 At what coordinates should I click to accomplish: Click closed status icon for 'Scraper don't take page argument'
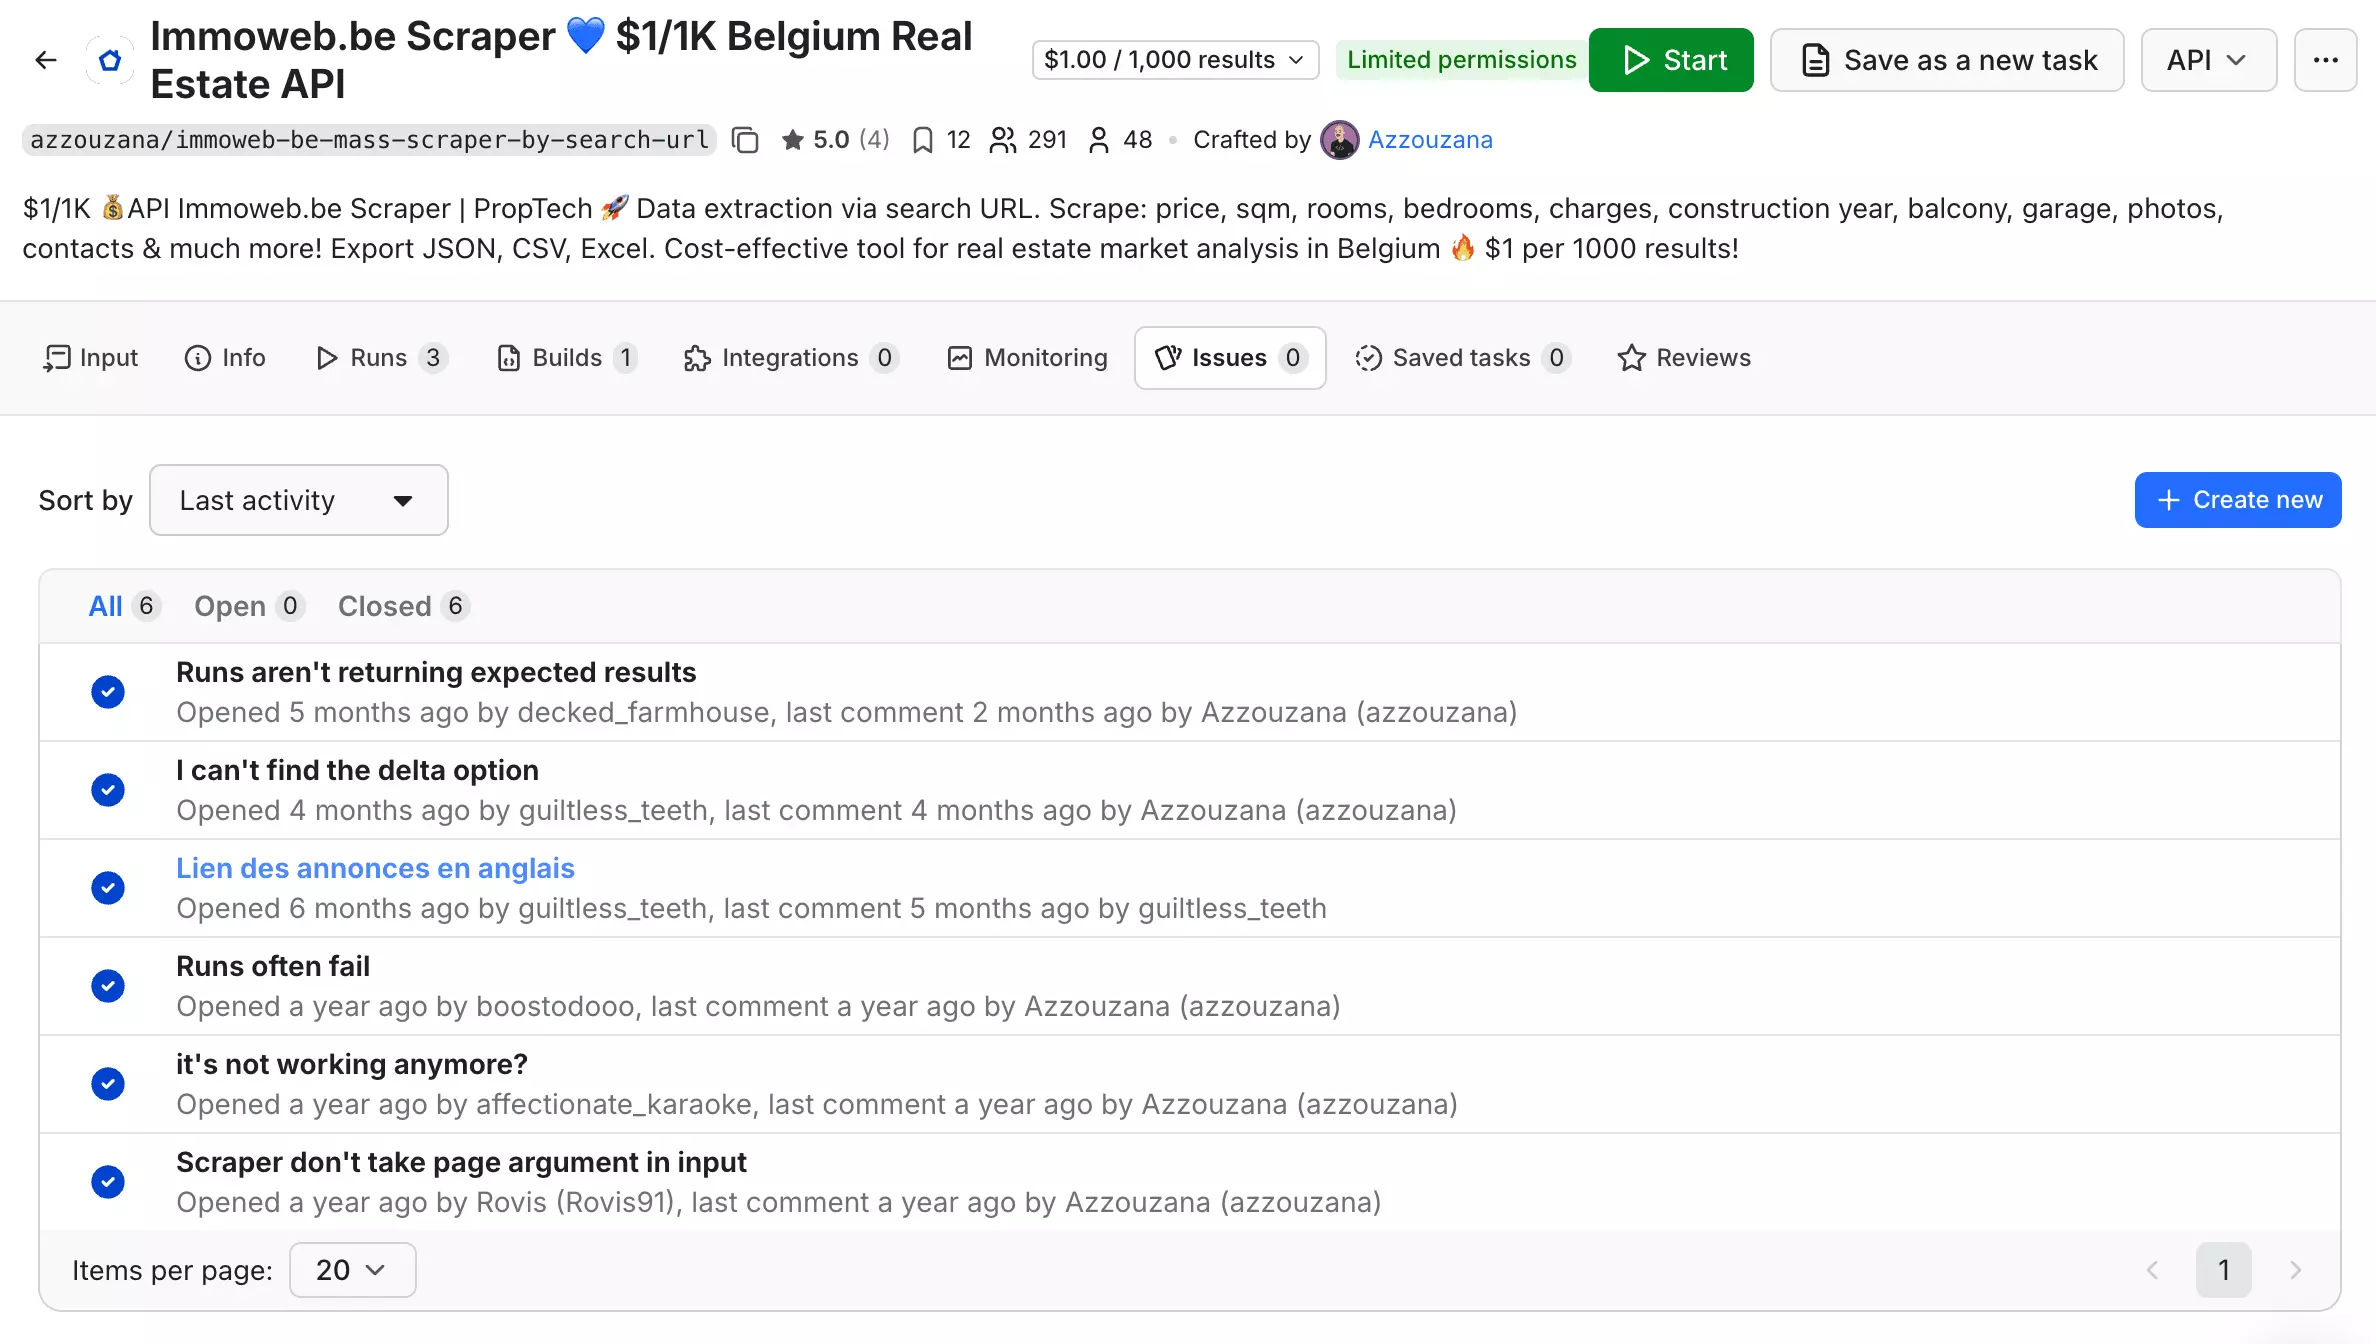click(108, 1182)
